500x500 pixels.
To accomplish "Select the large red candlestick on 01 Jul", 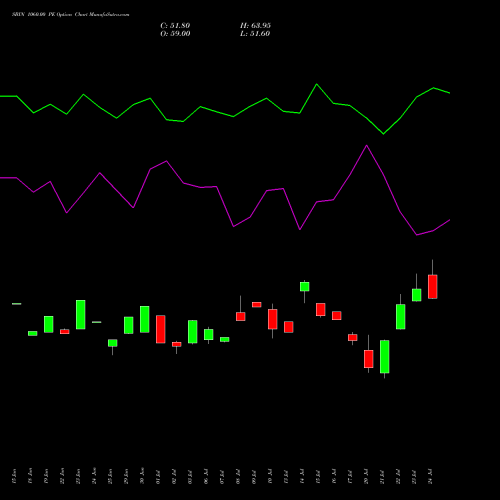I will (160, 329).
